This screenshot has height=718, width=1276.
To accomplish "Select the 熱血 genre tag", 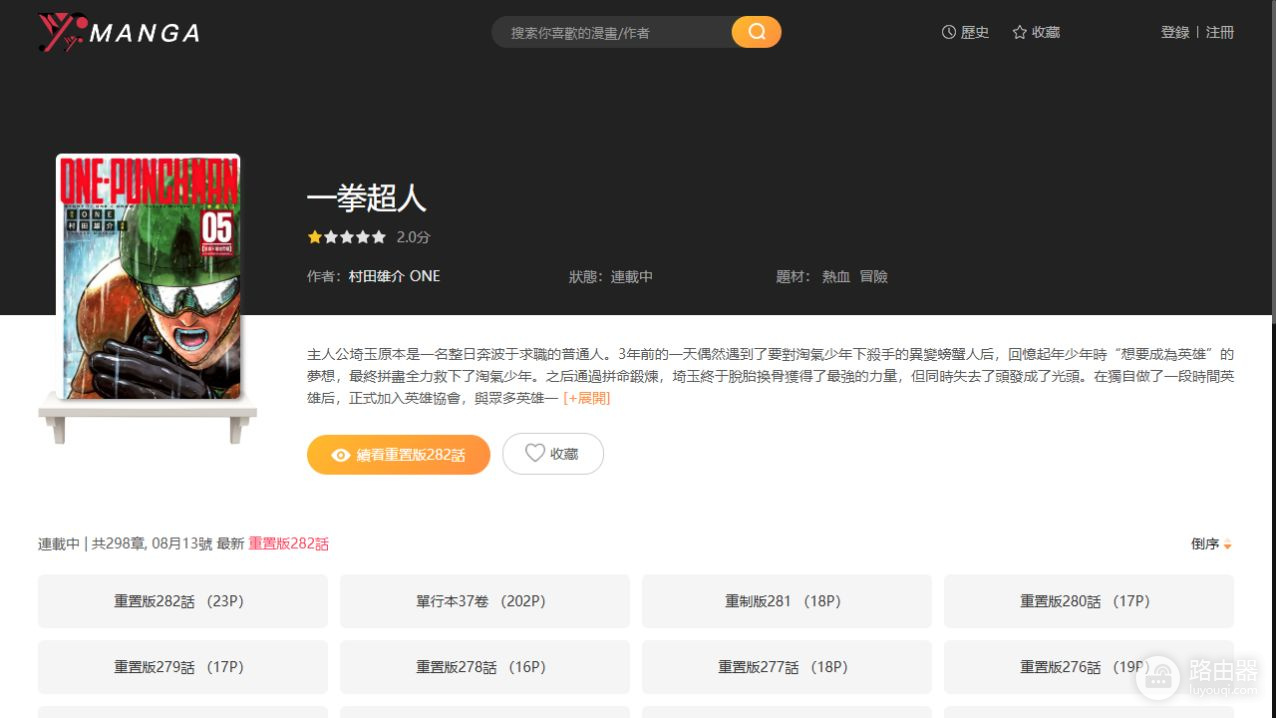I will tap(836, 276).
